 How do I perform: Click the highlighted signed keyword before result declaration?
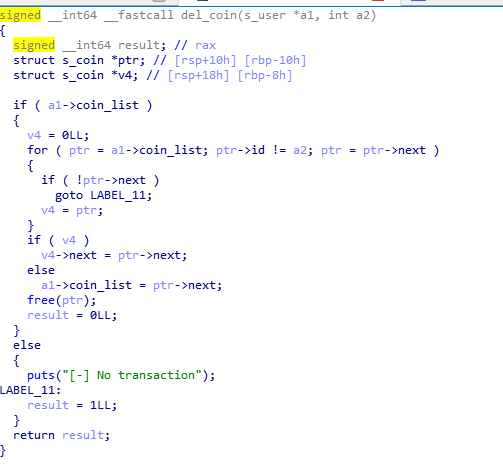pyautogui.click(x=34, y=45)
